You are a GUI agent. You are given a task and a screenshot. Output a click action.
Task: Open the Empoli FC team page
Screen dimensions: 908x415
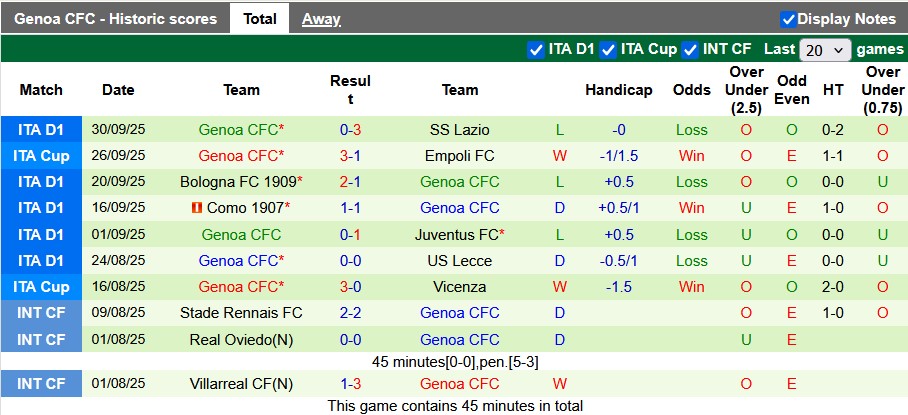[x=460, y=156]
